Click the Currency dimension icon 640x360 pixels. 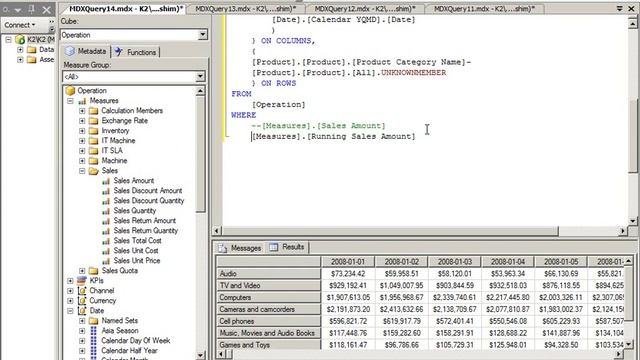tap(82, 300)
